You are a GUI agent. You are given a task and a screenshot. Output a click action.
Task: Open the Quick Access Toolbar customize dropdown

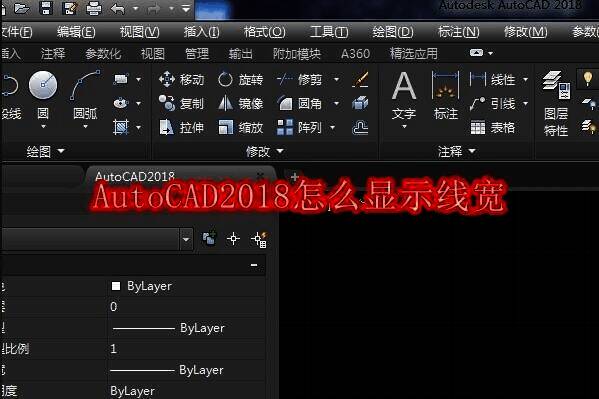pos(186,8)
